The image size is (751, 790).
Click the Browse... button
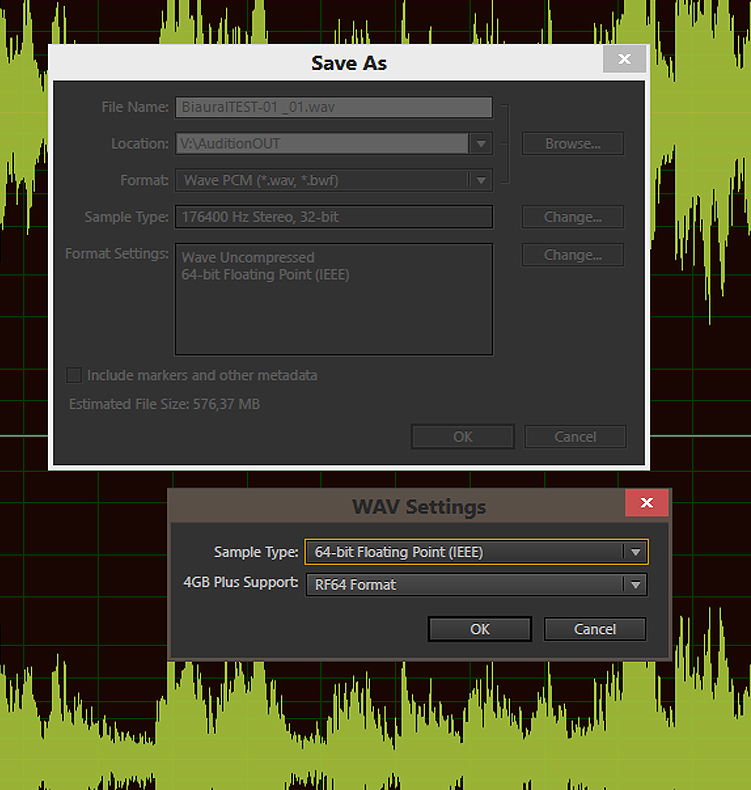point(573,144)
